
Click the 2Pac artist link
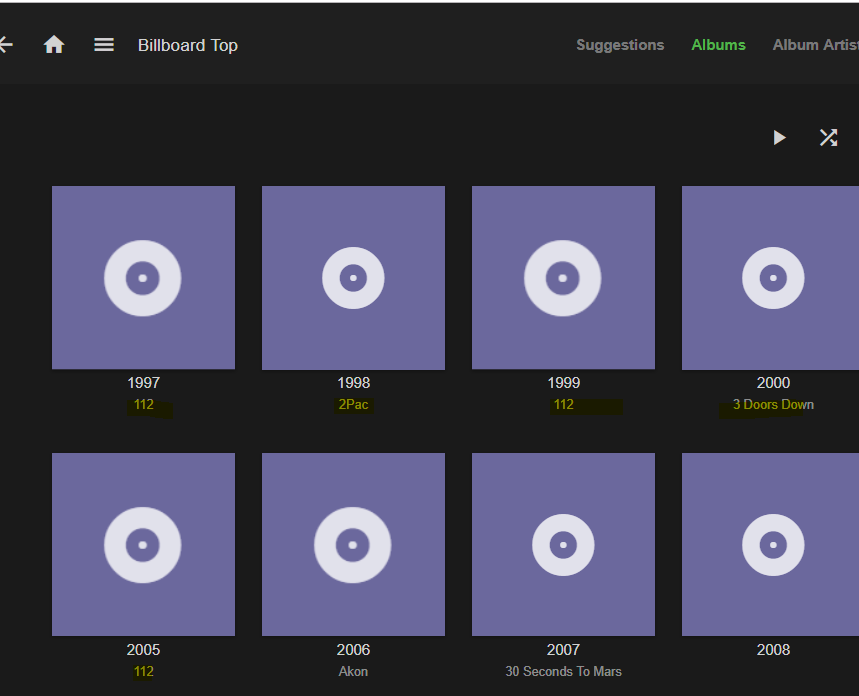[353, 405]
